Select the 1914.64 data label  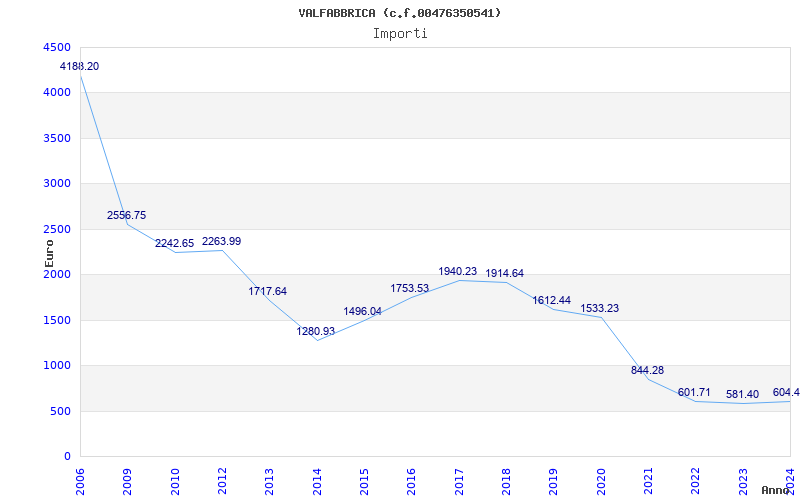pyautogui.click(x=505, y=273)
